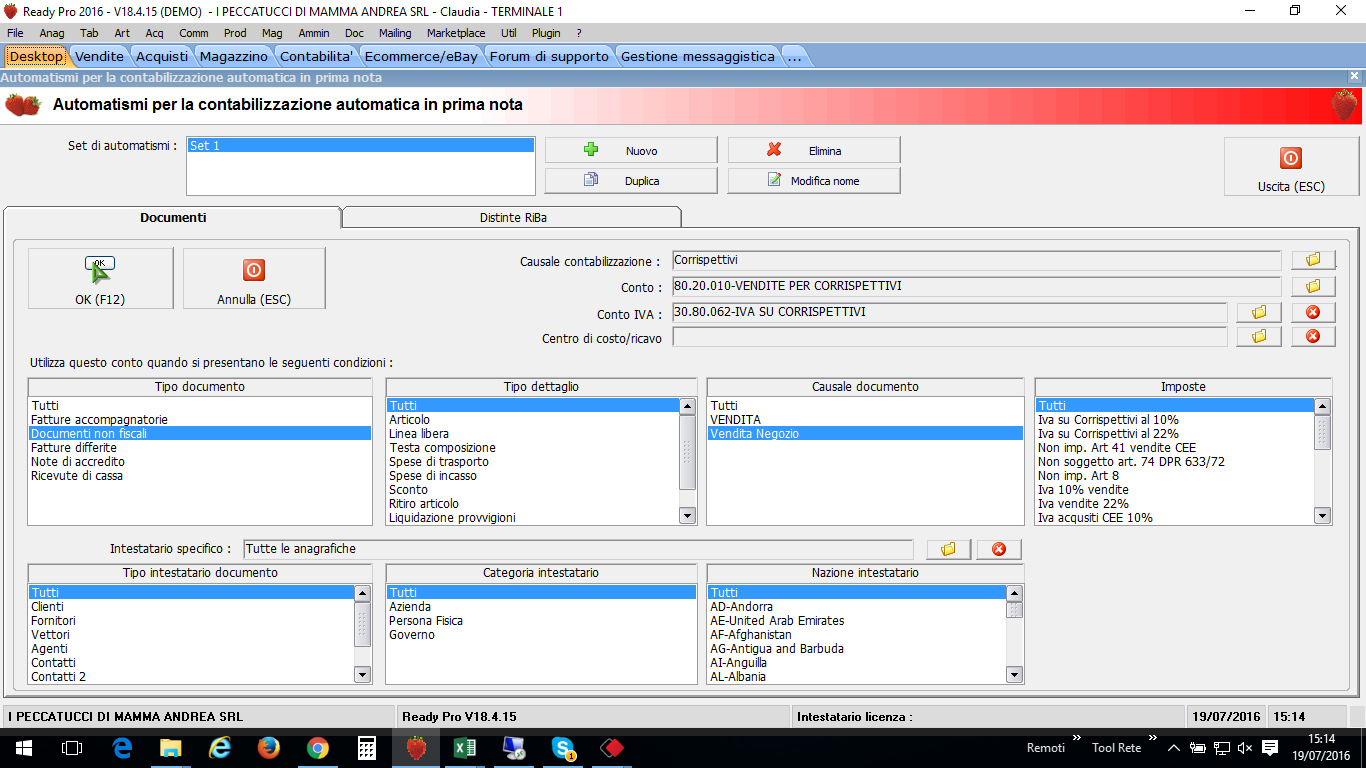
Task: Open the Marketplace menu
Action: pos(456,33)
